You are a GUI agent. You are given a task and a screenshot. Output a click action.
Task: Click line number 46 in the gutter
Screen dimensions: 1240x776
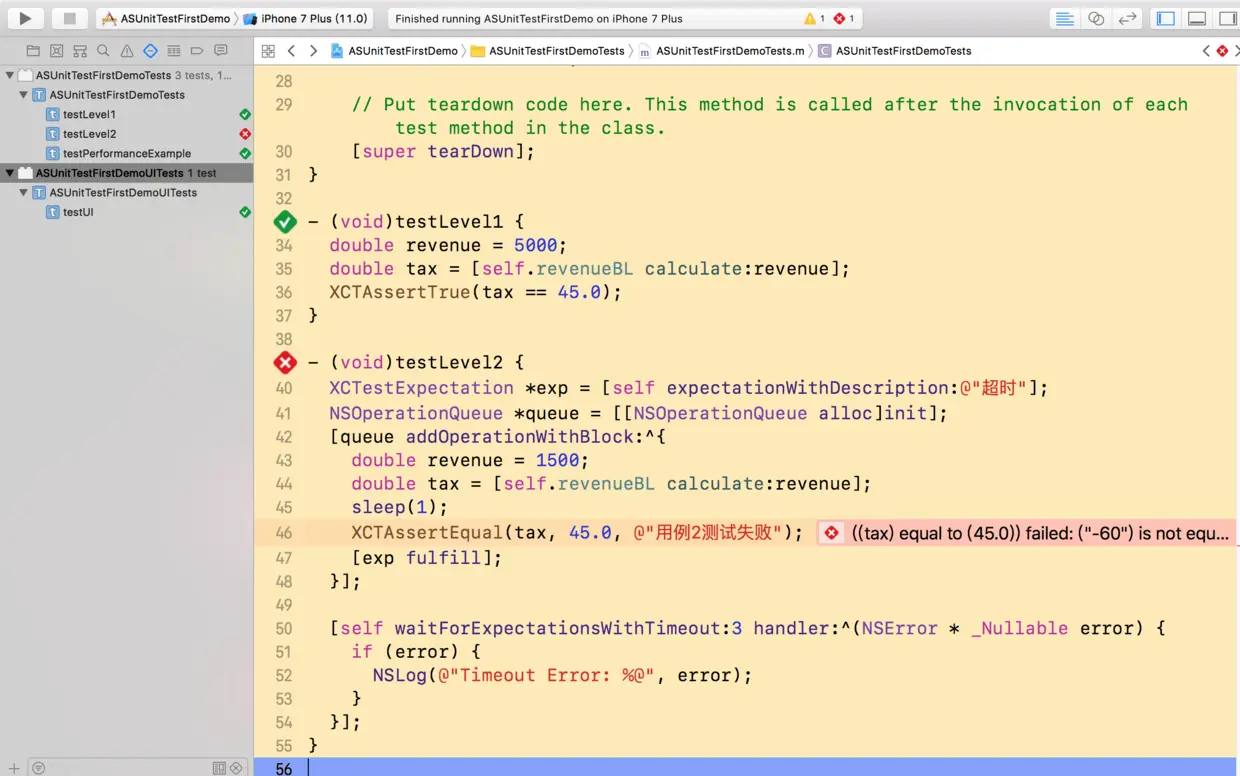[x=283, y=533]
